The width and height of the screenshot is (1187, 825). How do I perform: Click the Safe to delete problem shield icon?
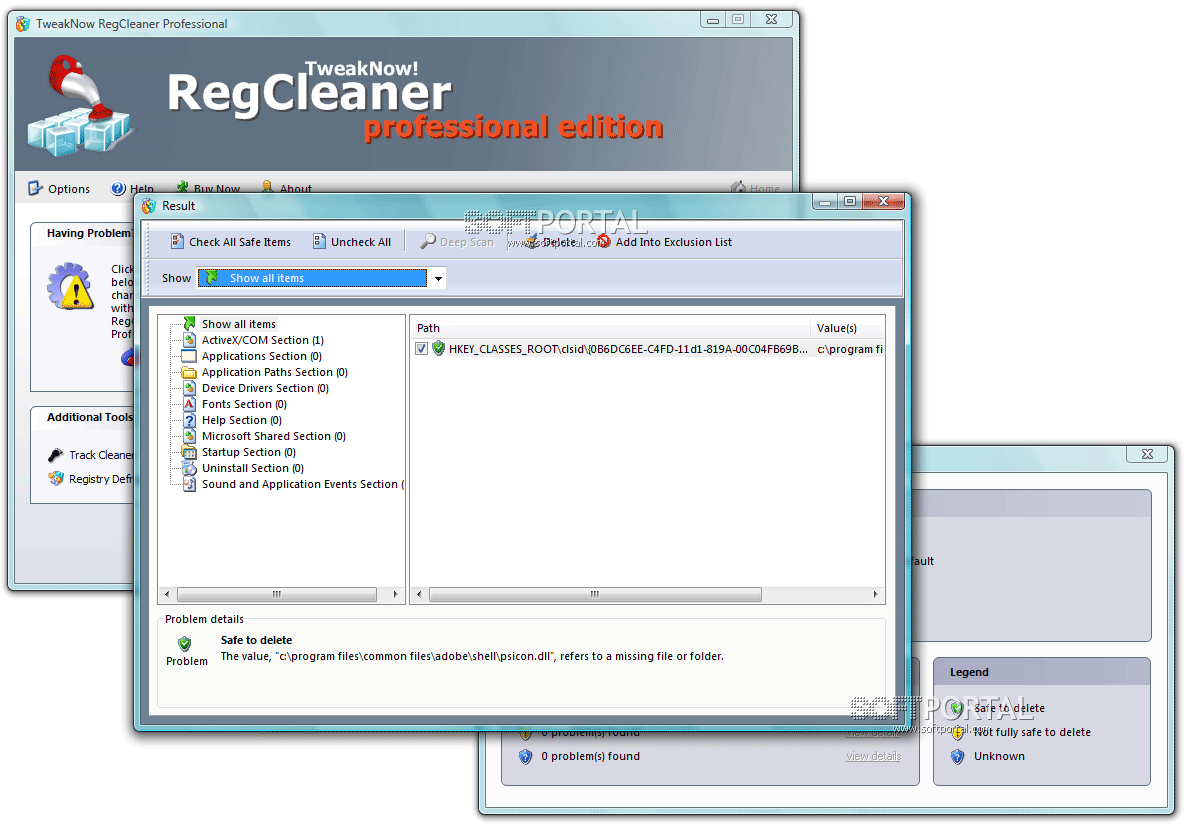(184, 643)
